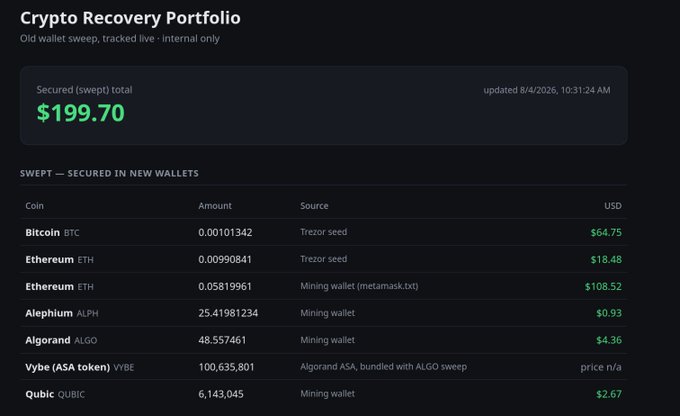This screenshot has height=416, width=680.
Task: Click the 'price n/a' Vybe value
Action: [601, 367]
